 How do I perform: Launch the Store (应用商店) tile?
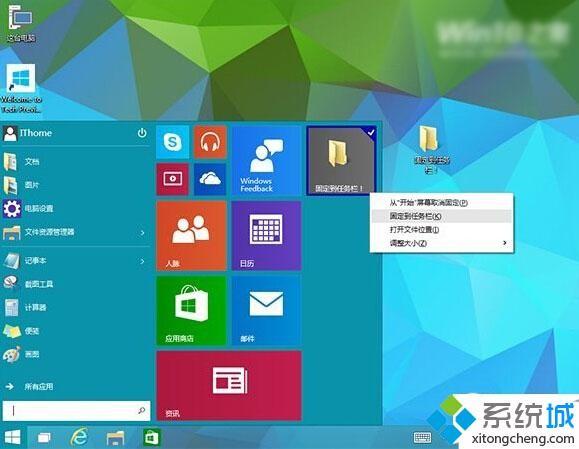coord(191,311)
